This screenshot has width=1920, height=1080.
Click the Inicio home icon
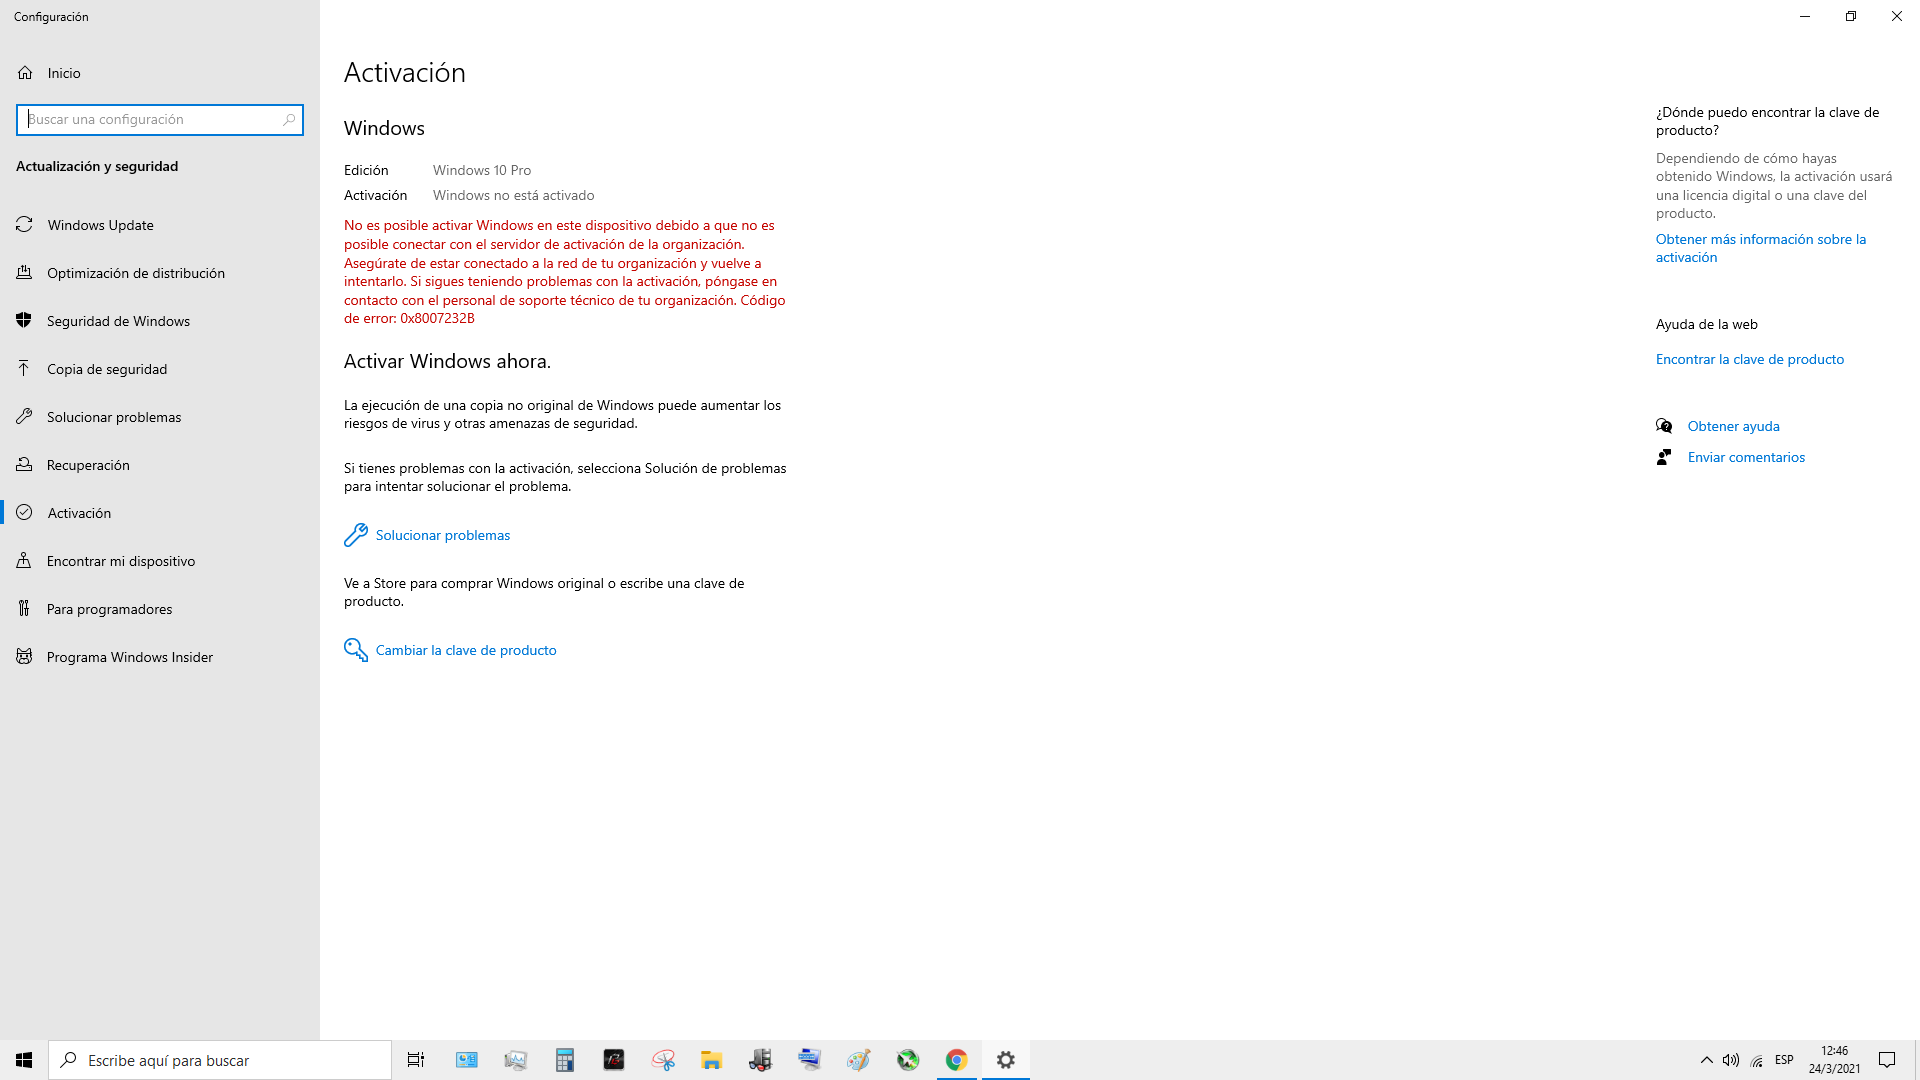coord(25,73)
